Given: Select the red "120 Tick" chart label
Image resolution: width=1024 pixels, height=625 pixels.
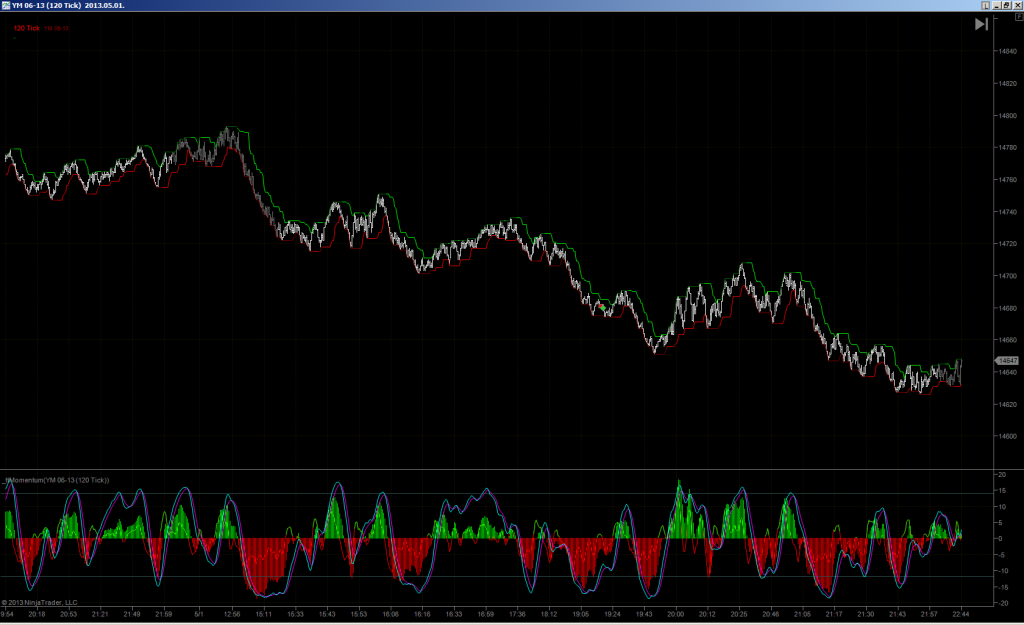Looking at the screenshot, I should tap(27, 28).
